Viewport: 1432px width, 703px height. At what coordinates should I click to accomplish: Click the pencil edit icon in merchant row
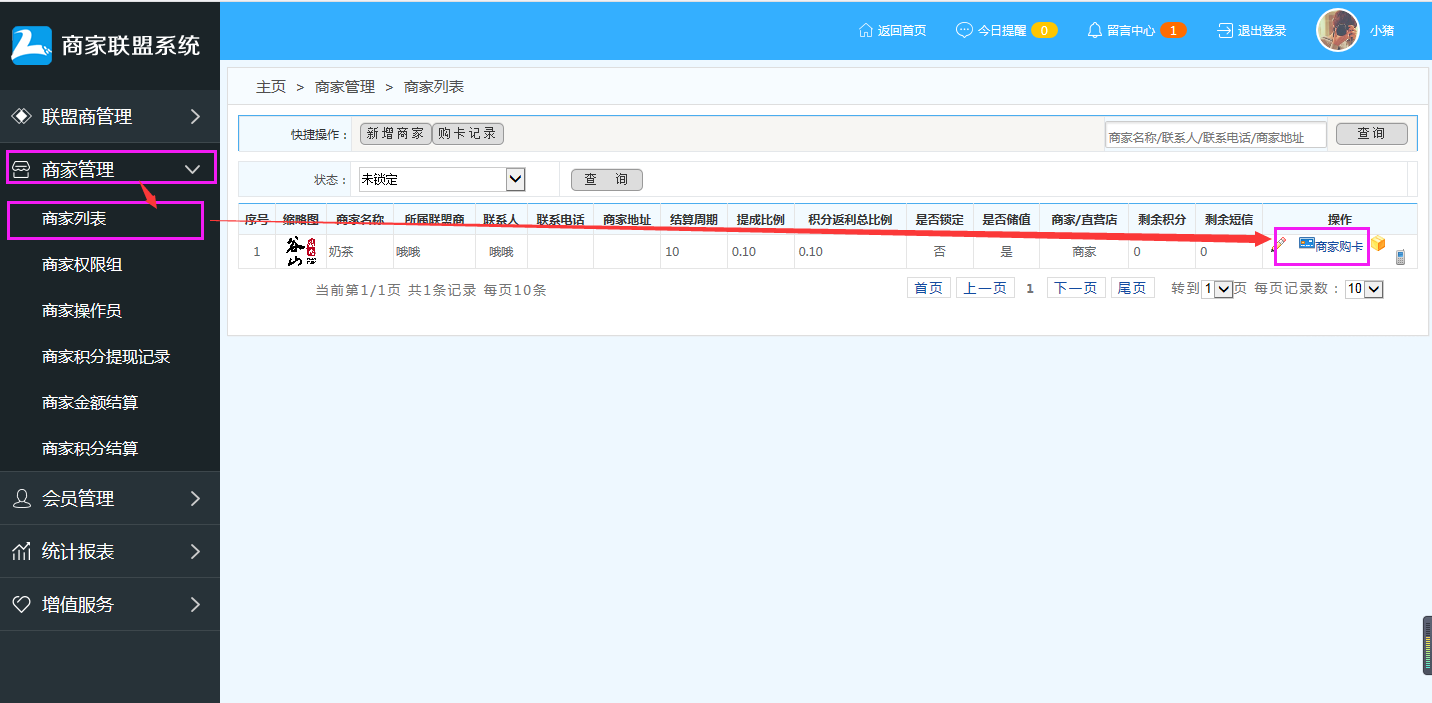pos(1279,244)
